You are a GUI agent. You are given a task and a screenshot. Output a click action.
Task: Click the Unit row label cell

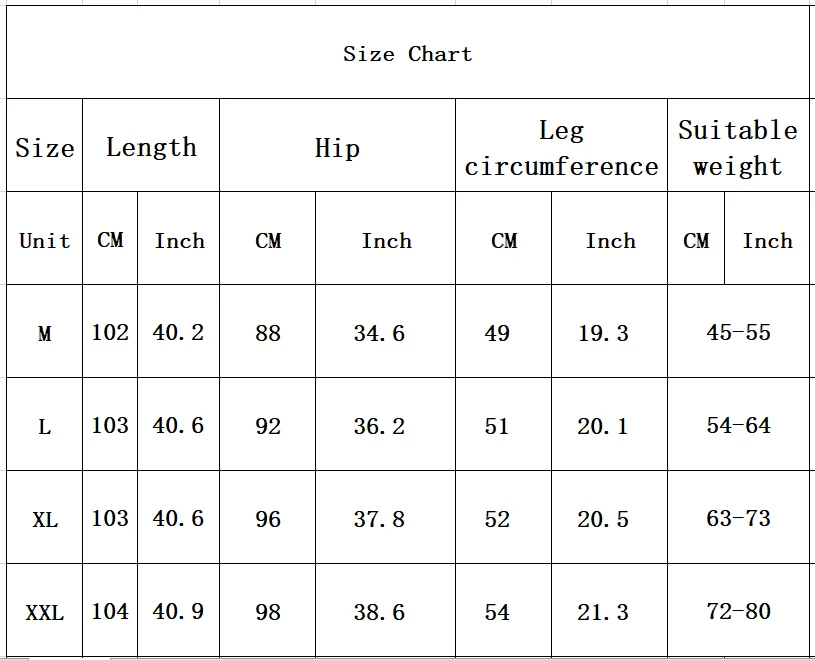pos(45,238)
